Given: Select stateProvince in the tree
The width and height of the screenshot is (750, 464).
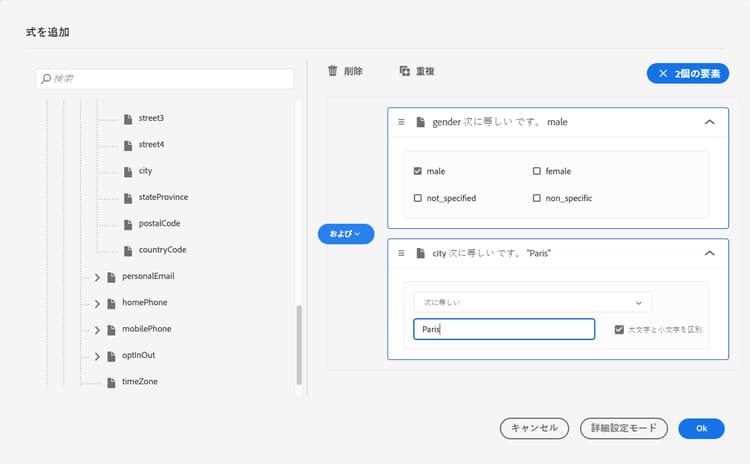Looking at the screenshot, I should 163,197.
